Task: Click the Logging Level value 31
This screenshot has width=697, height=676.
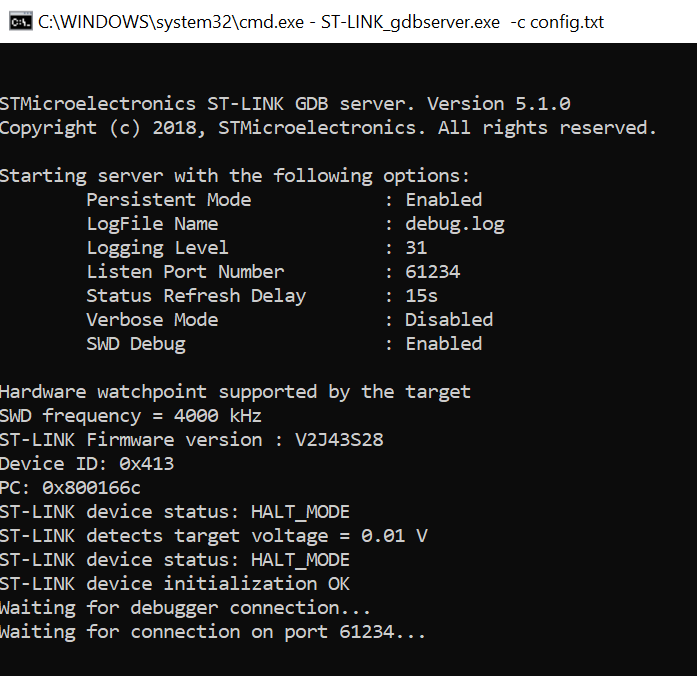Action: pyautogui.click(x=416, y=248)
